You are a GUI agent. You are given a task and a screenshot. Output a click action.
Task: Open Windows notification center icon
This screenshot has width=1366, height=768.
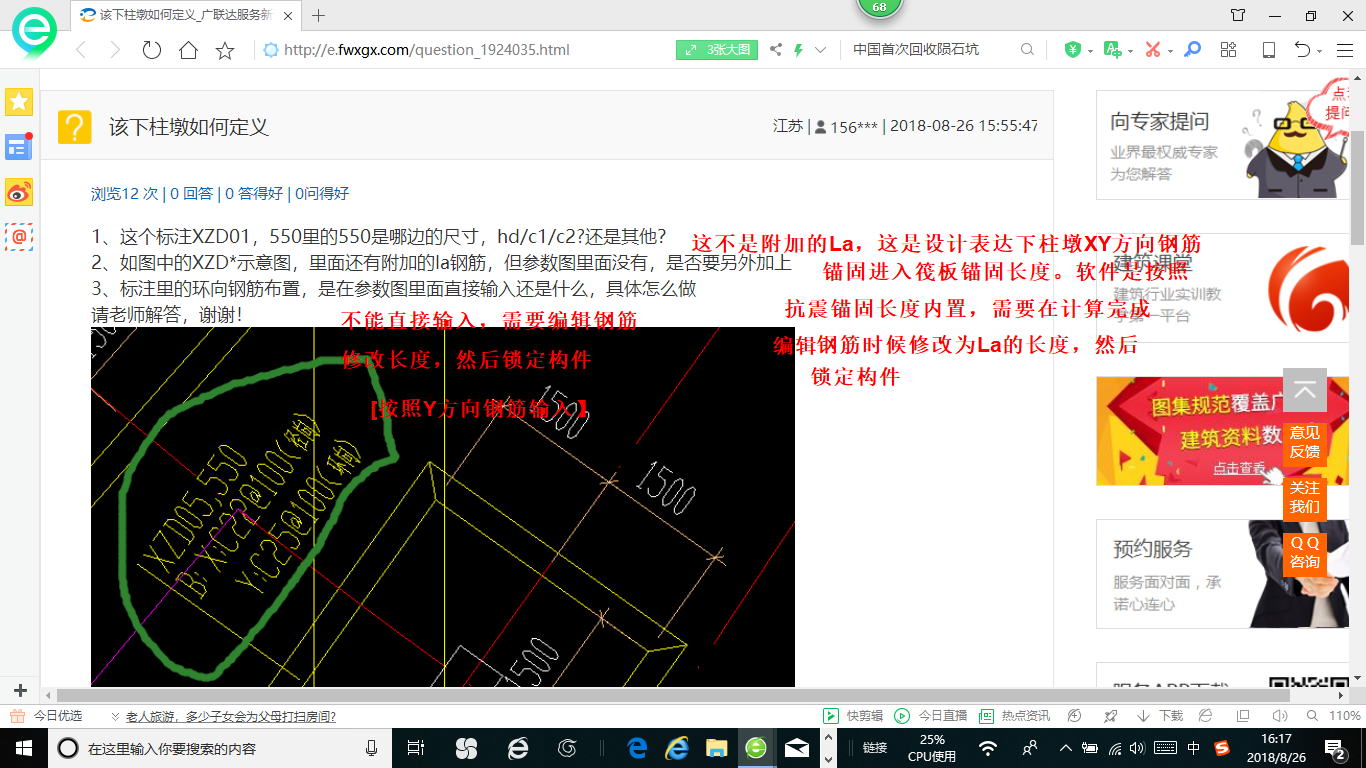coord(1334,747)
